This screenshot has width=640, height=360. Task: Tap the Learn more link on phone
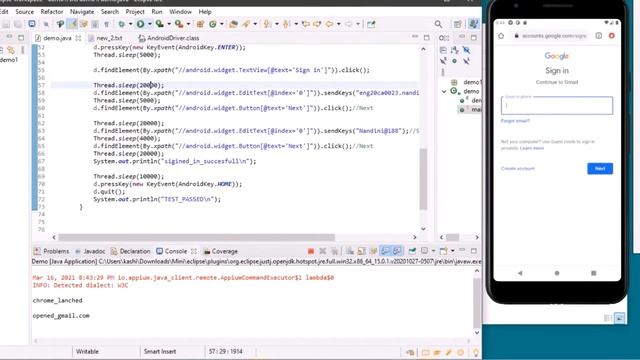coord(532,148)
